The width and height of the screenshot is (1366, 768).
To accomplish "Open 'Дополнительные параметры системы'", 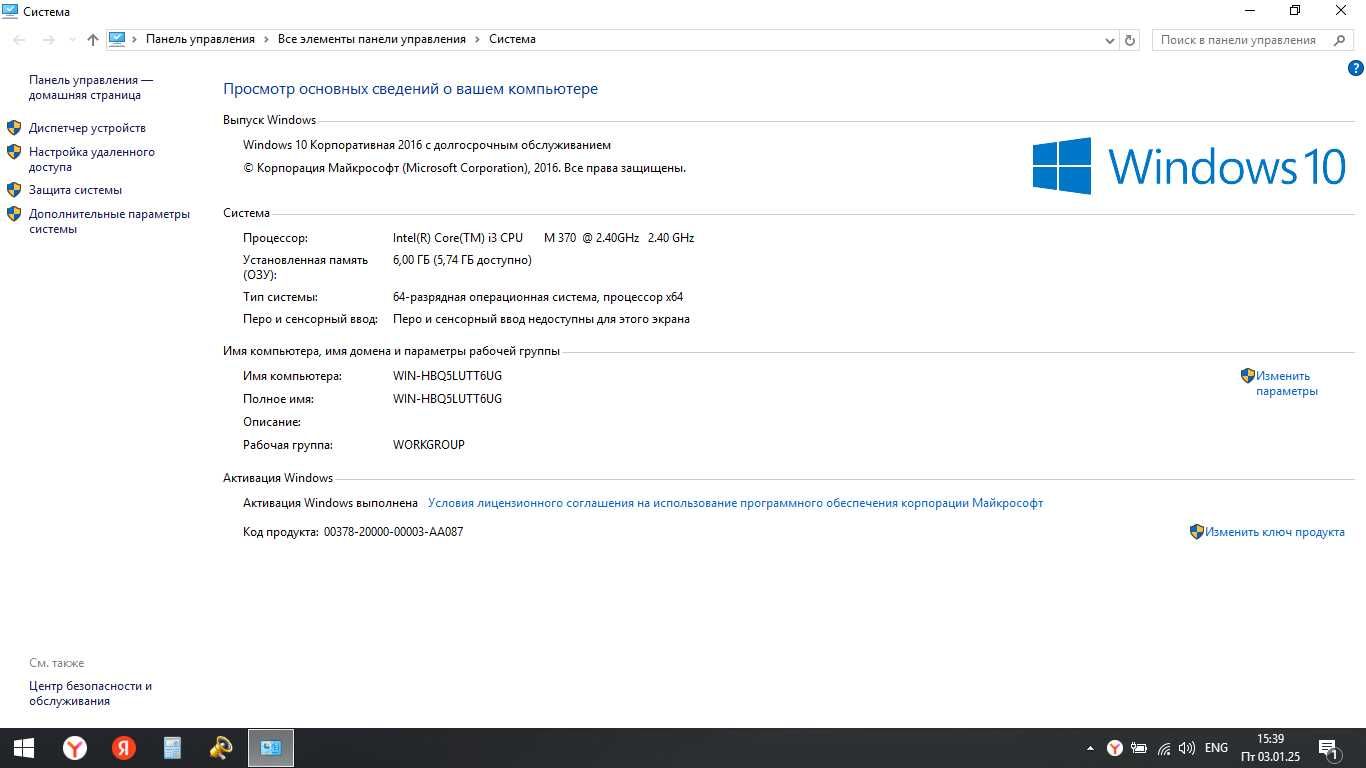I will pyautogui.click(x=109, y=221).
